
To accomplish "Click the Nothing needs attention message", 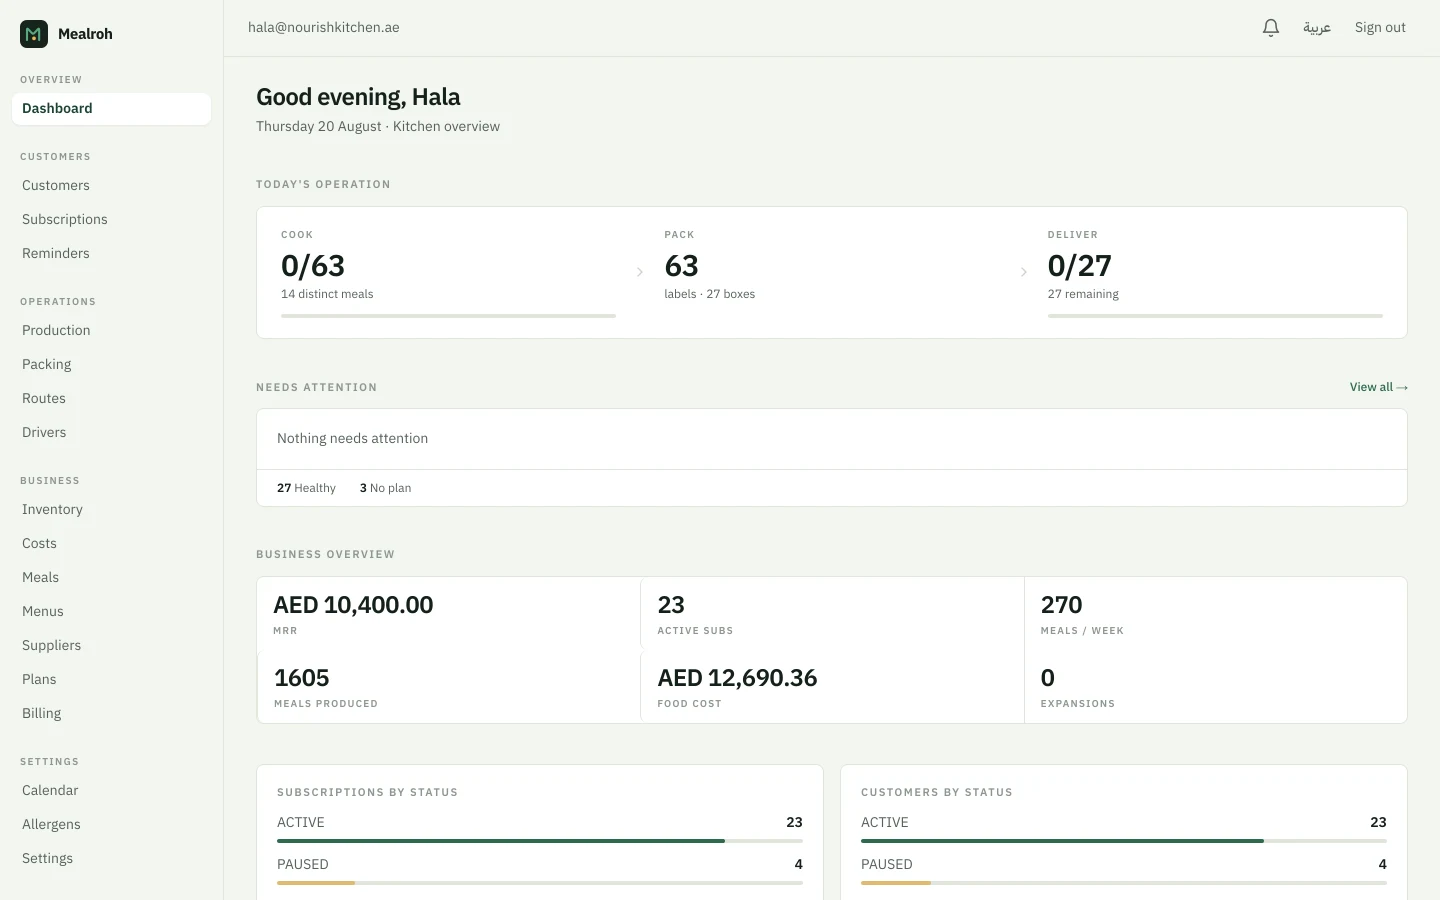I will click(352, 439).
